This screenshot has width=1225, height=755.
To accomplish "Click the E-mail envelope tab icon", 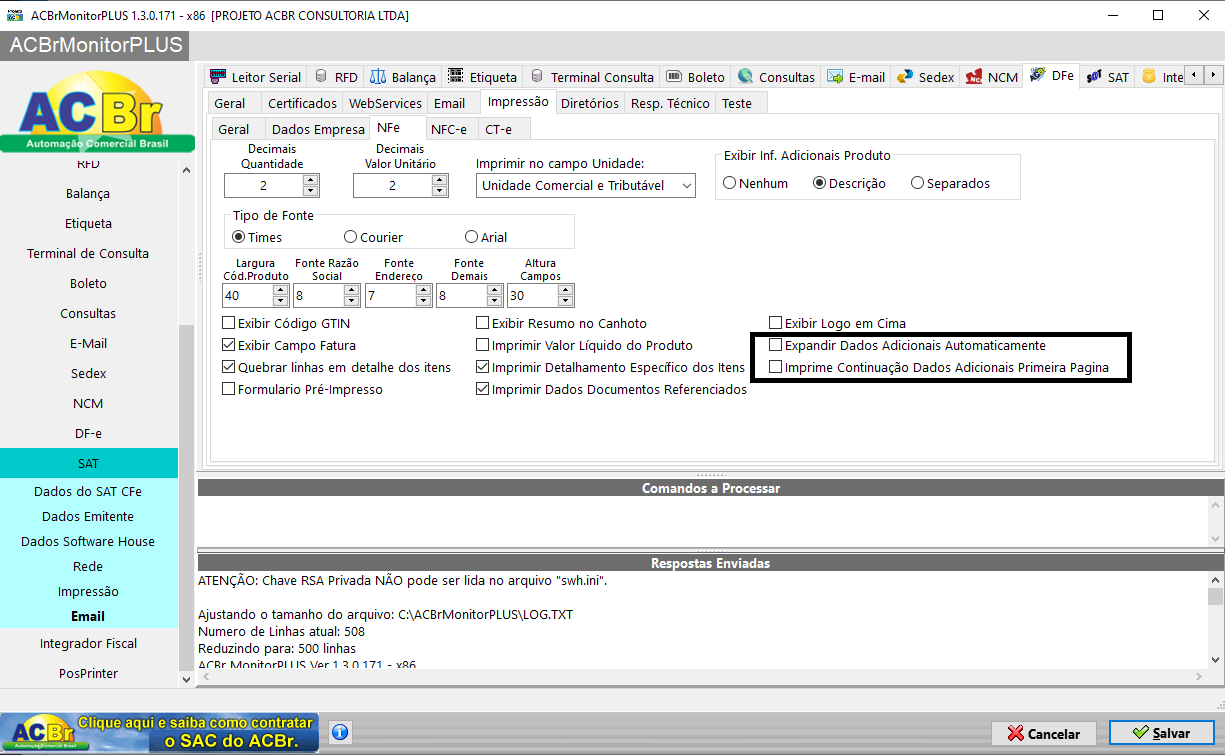I will tap(835, 76).
